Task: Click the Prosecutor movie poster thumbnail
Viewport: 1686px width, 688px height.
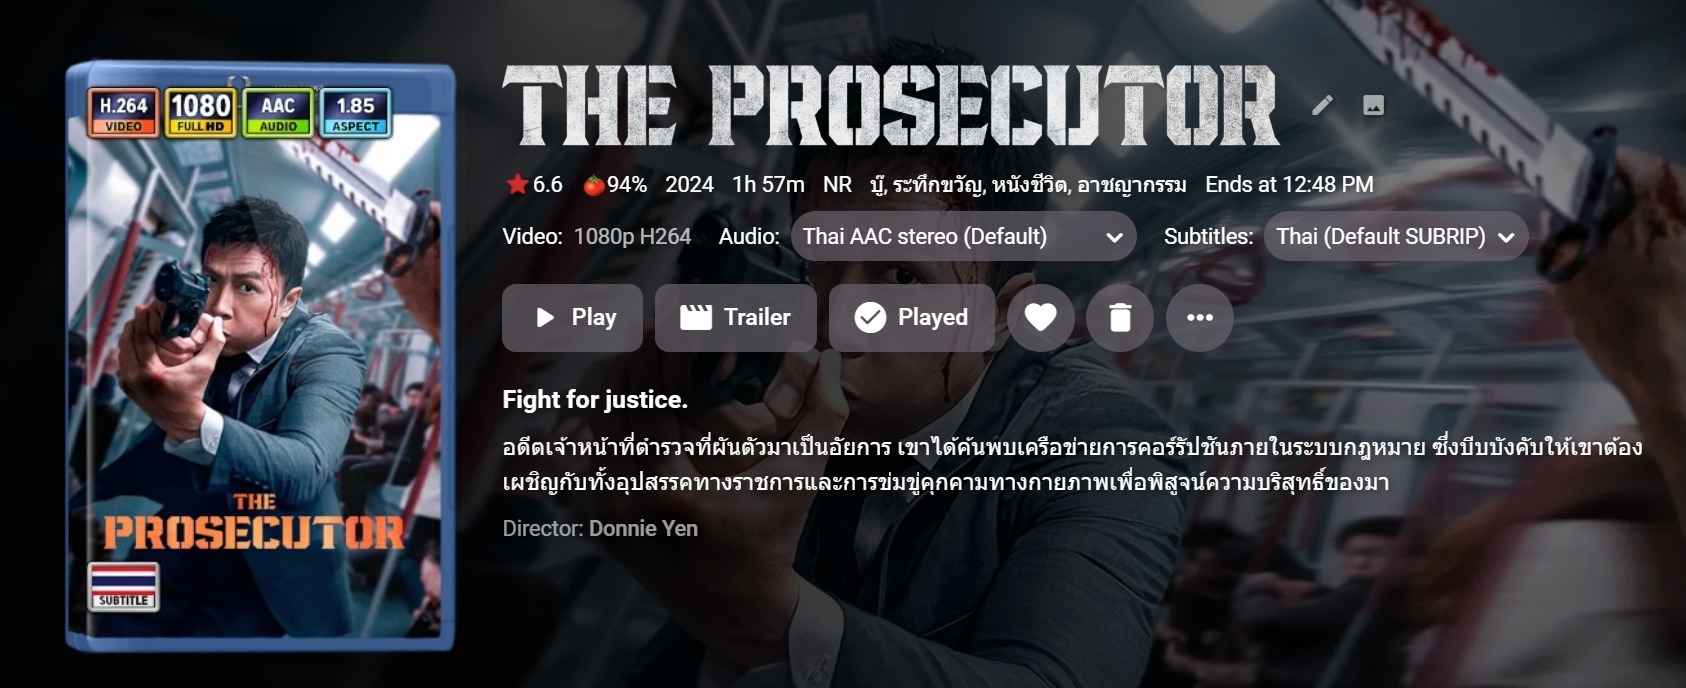Action: tap(260, 357)
